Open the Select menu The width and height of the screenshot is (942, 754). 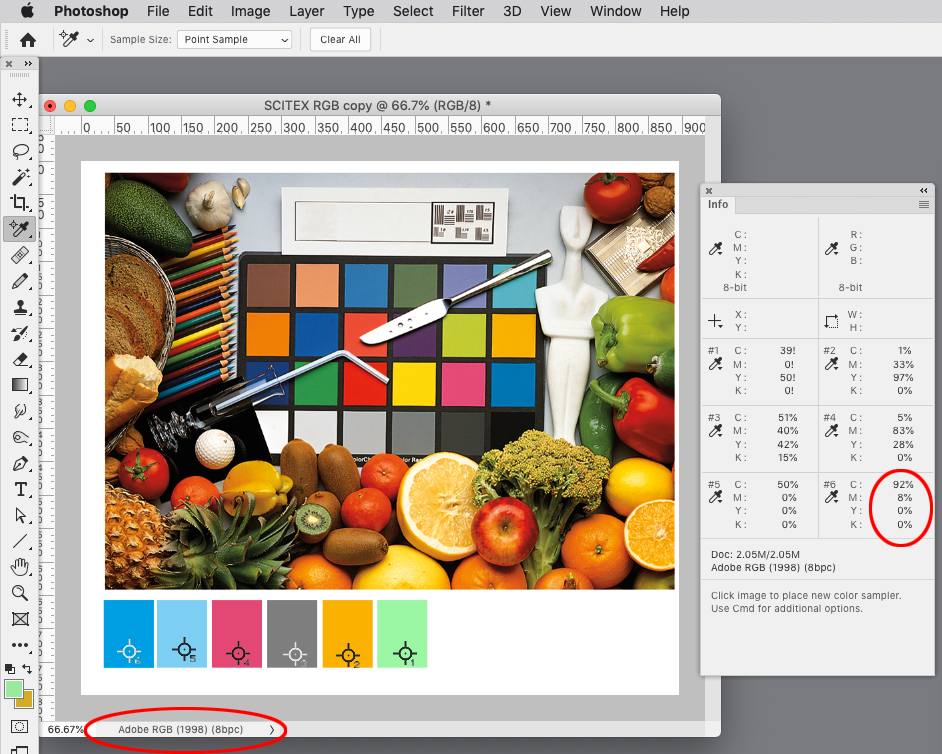coord(413,11)
